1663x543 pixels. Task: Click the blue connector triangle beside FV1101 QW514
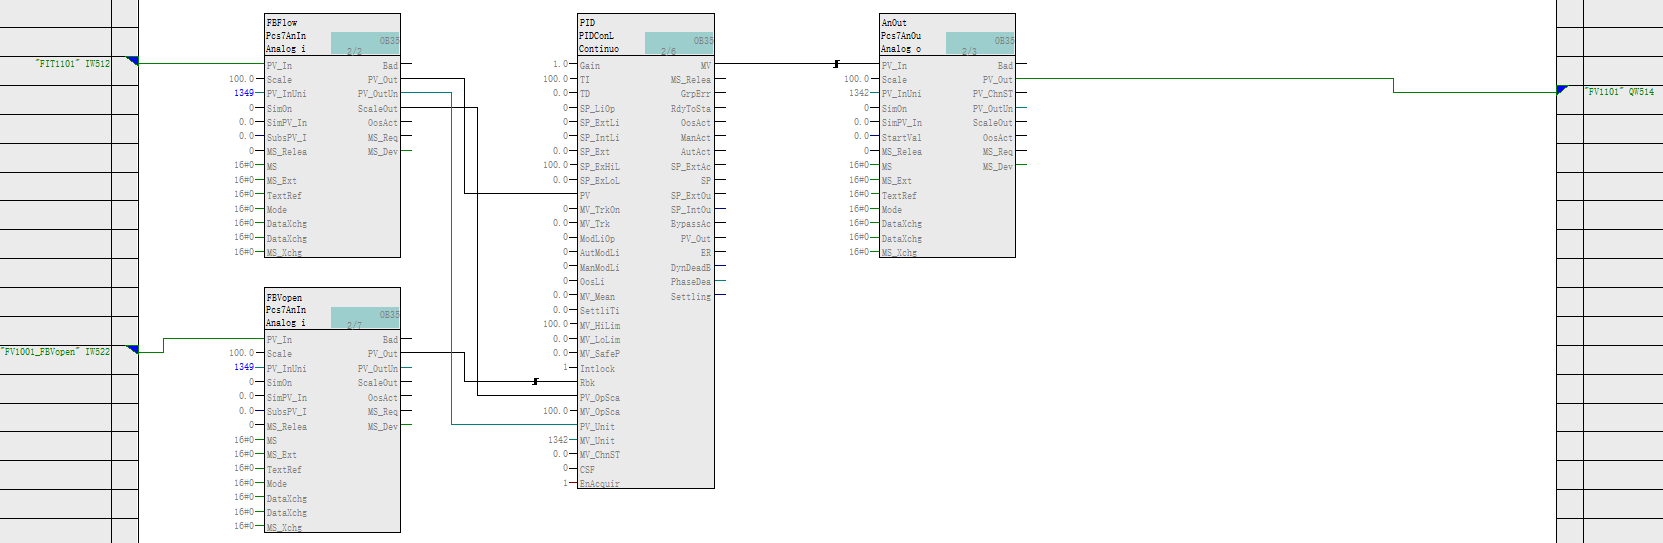coord(1562,90)
